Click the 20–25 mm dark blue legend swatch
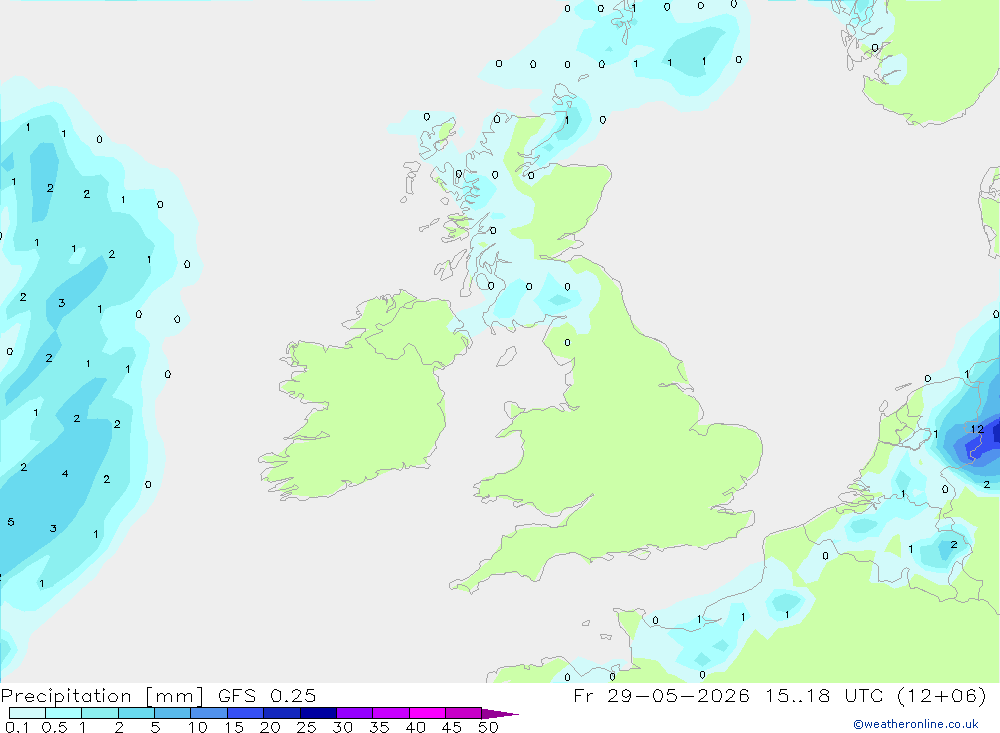The height and width of the screenshot is (733, 1000). [281, 713]
